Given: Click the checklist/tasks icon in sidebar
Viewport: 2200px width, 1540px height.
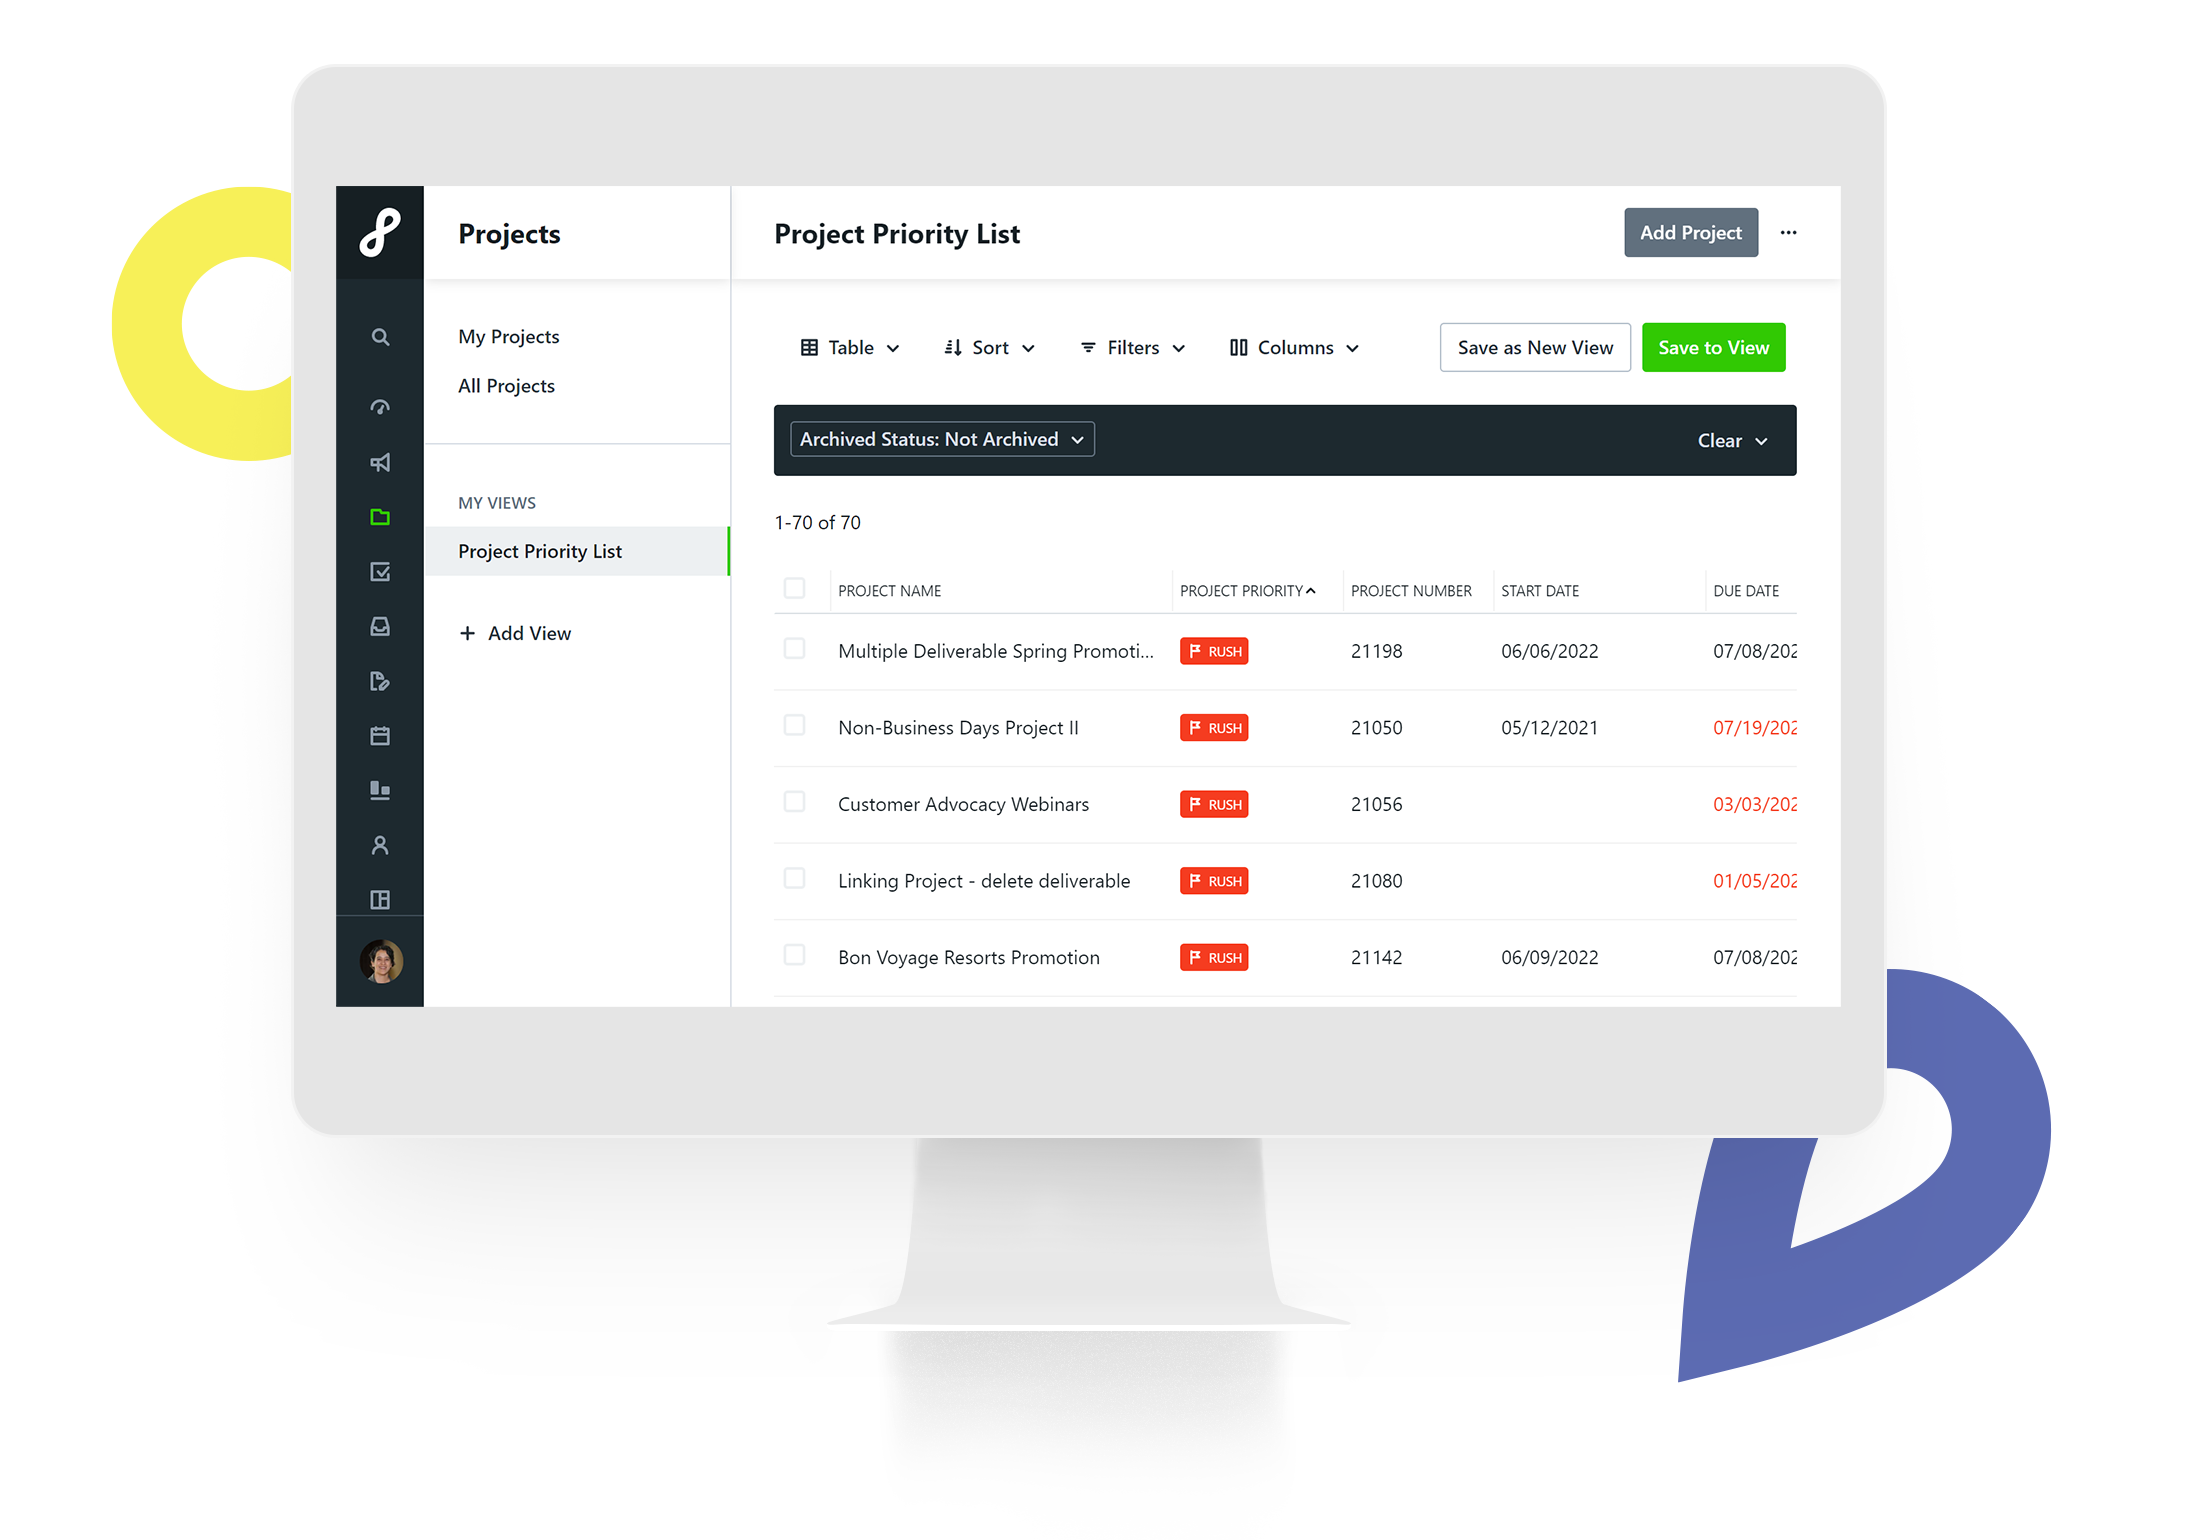Looking at the screenshot, I should click(379, 572).
